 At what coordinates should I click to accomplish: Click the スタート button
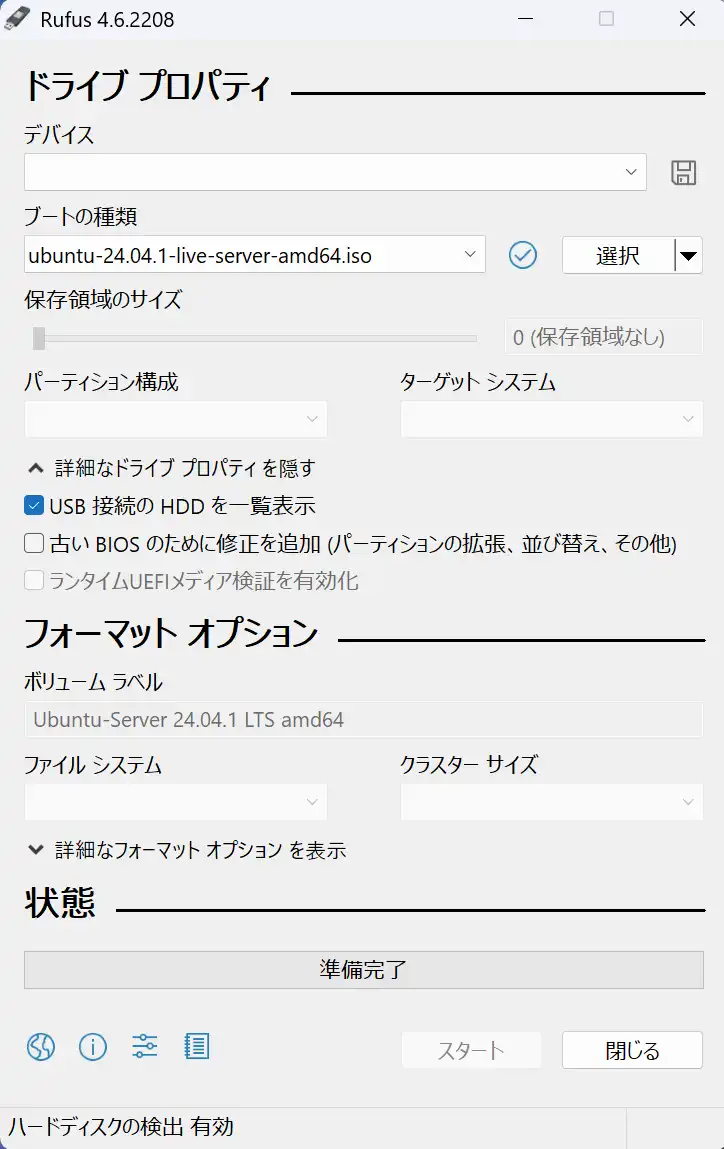(471, 1050)
